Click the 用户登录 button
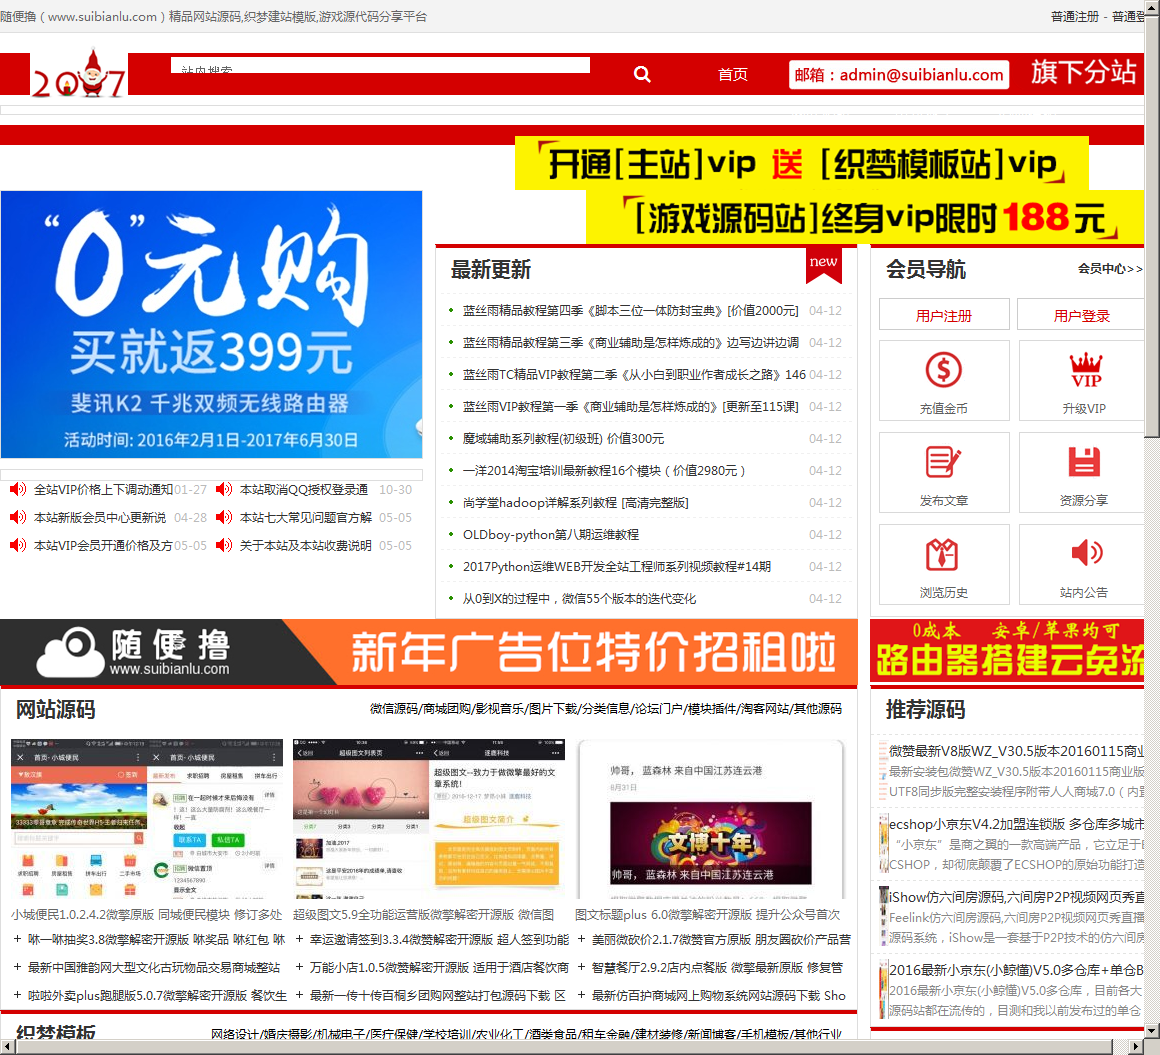1160x1055 pixels. 1082,315
